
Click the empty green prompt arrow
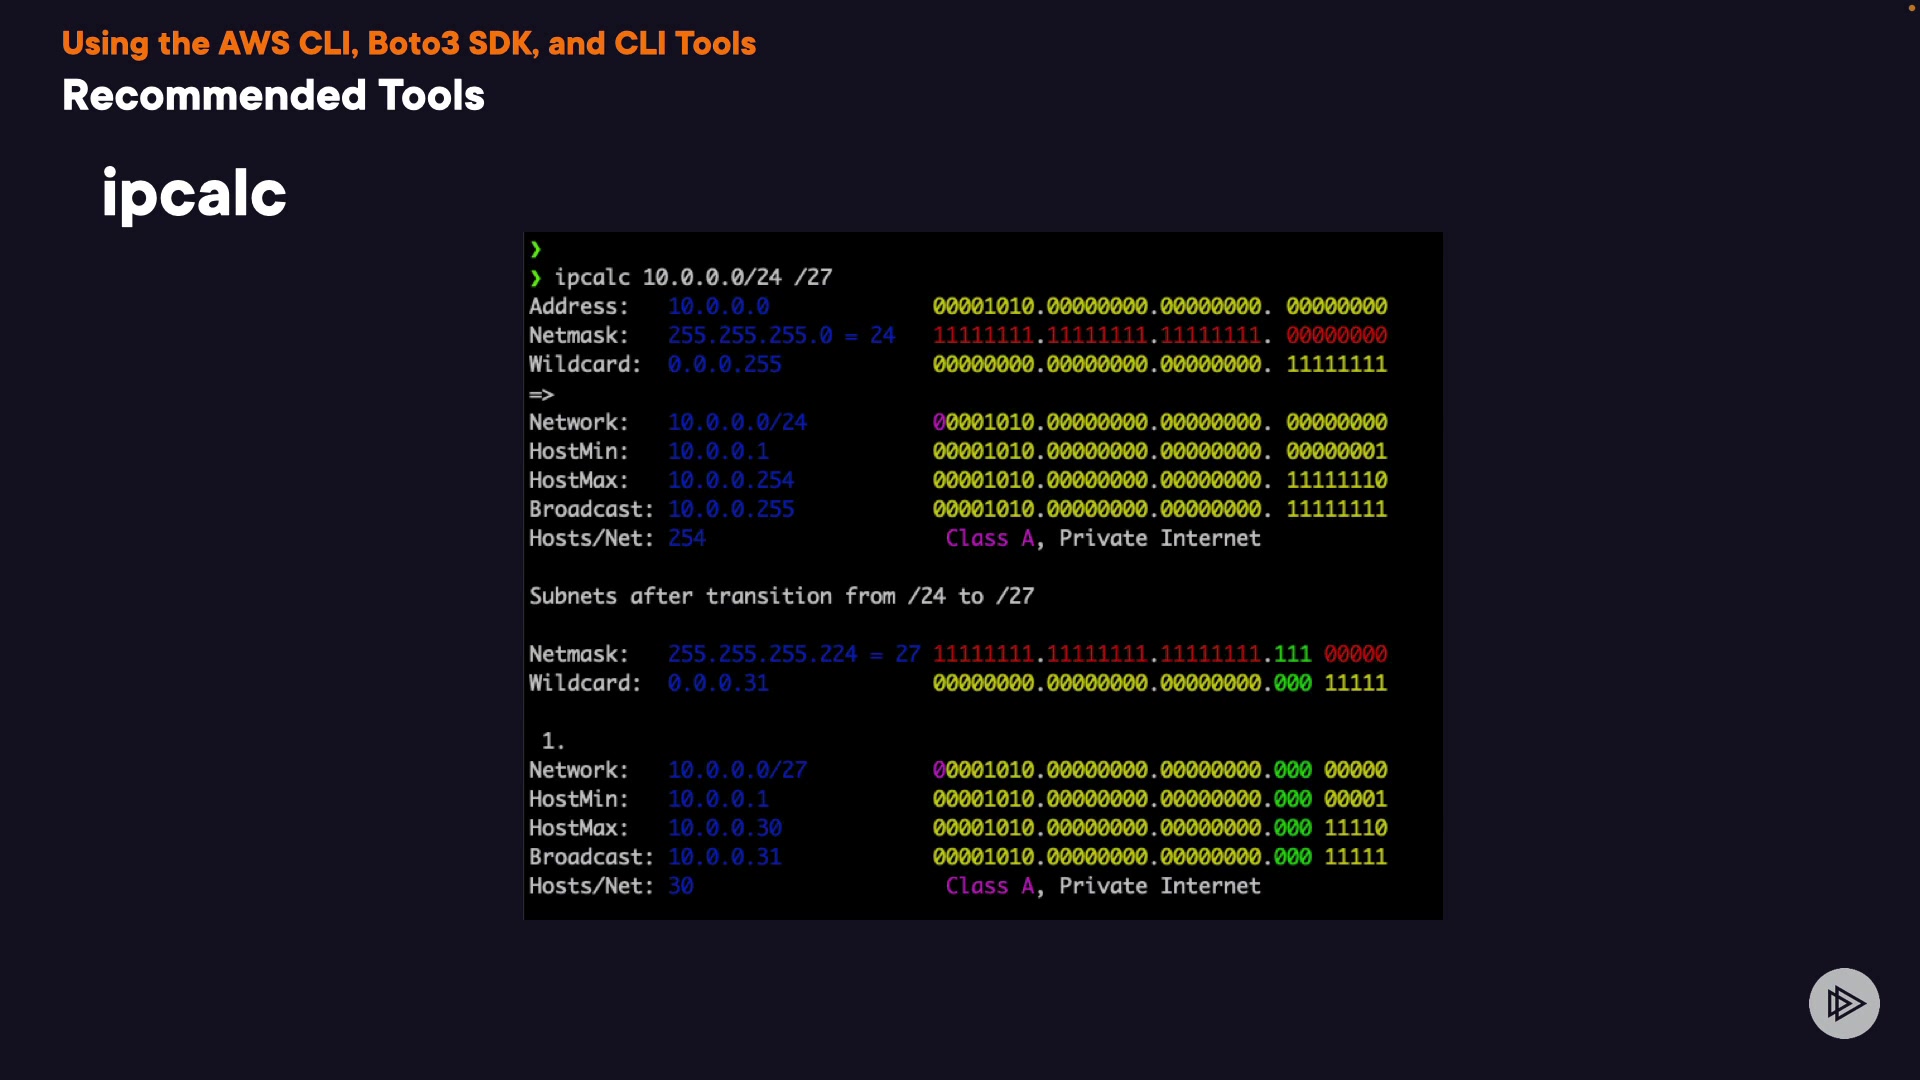(x=536, y=249)
